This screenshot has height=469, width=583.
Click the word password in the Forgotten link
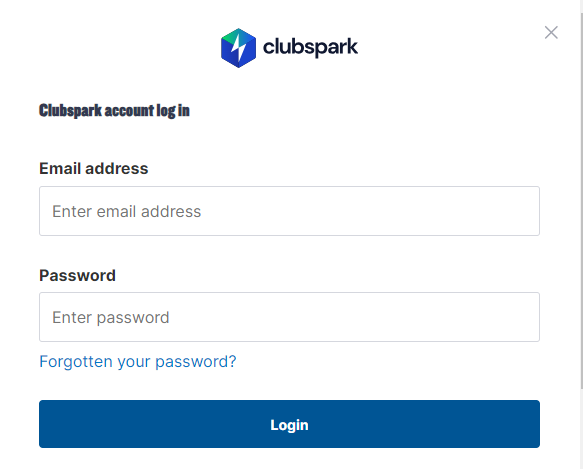pyautogui.click(x=196, y=362)
